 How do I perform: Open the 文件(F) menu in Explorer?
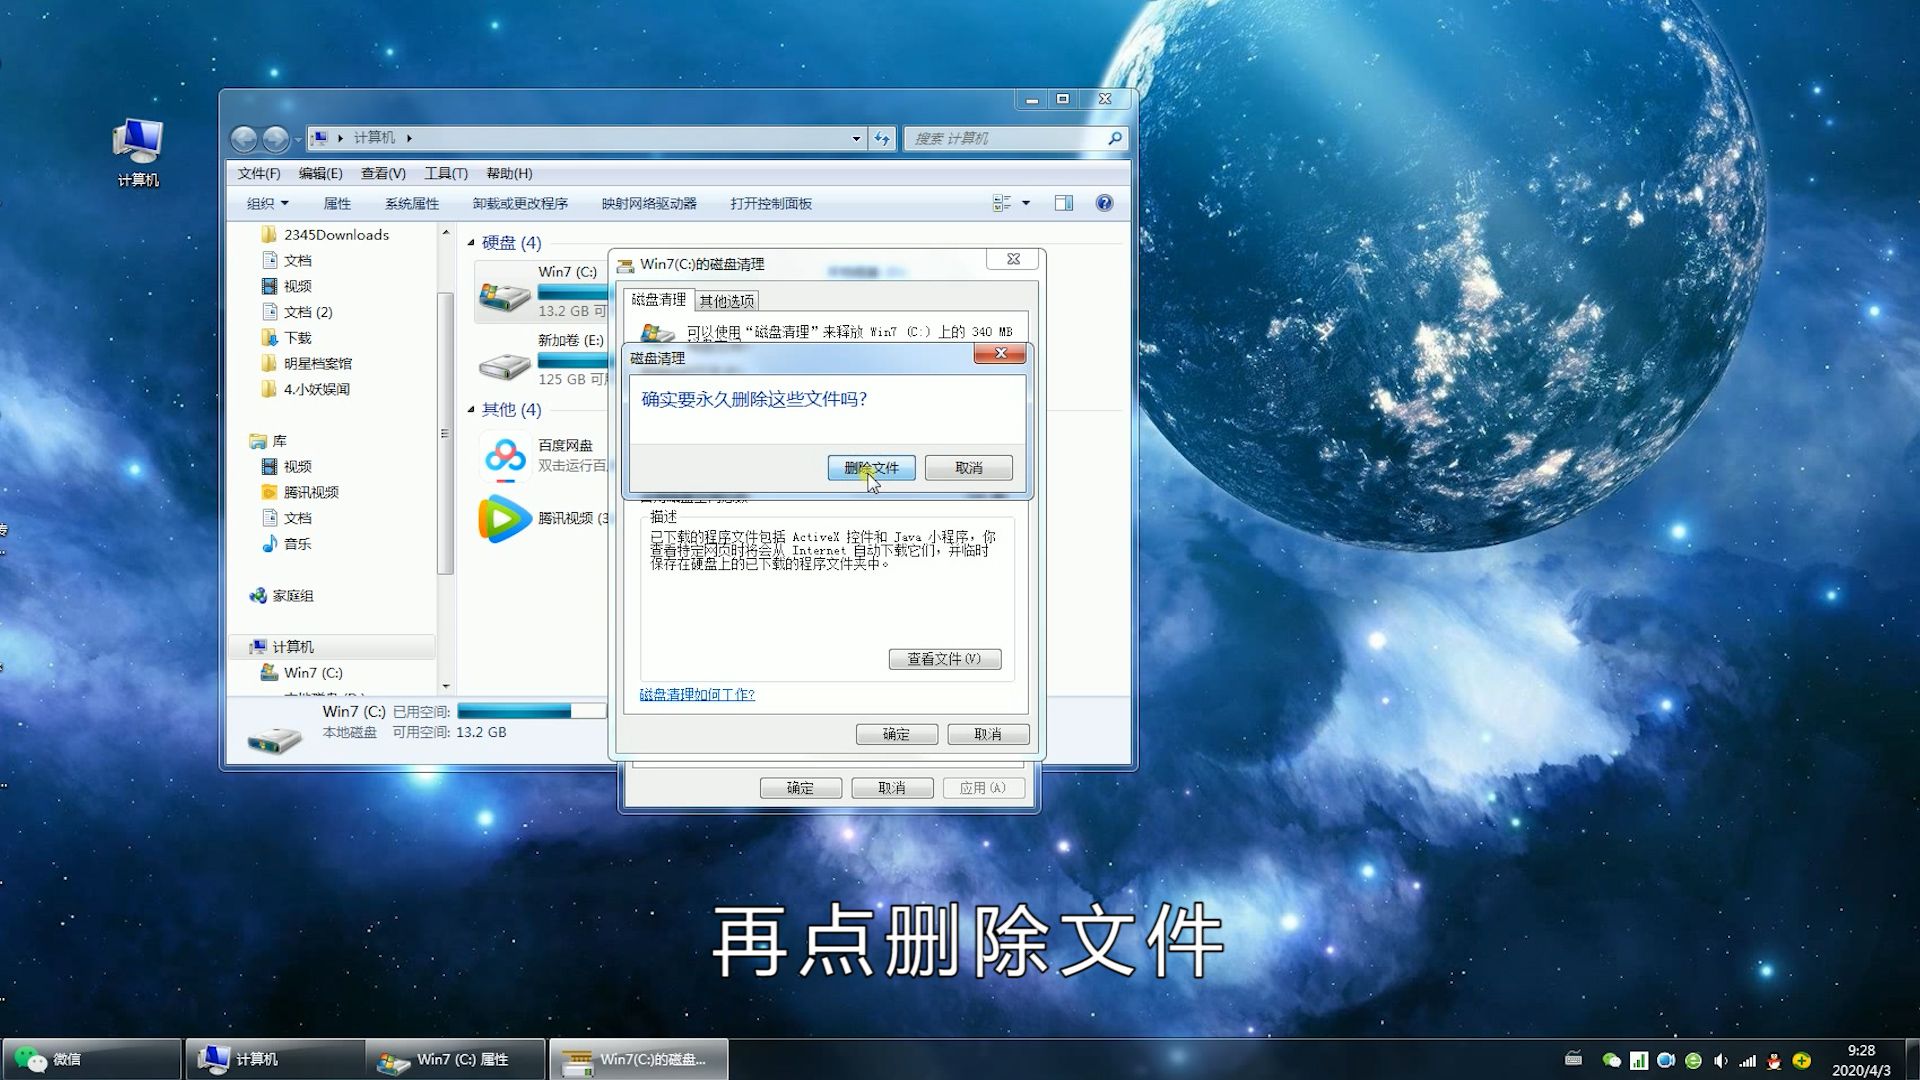point(259,173)
